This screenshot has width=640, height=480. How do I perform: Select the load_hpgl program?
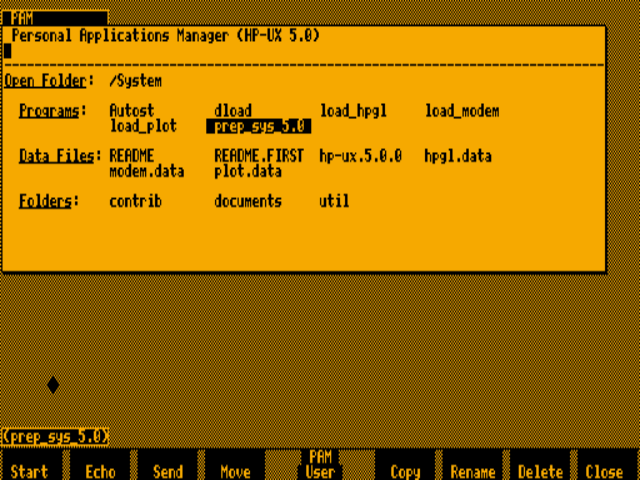click(x=353, y=111)
